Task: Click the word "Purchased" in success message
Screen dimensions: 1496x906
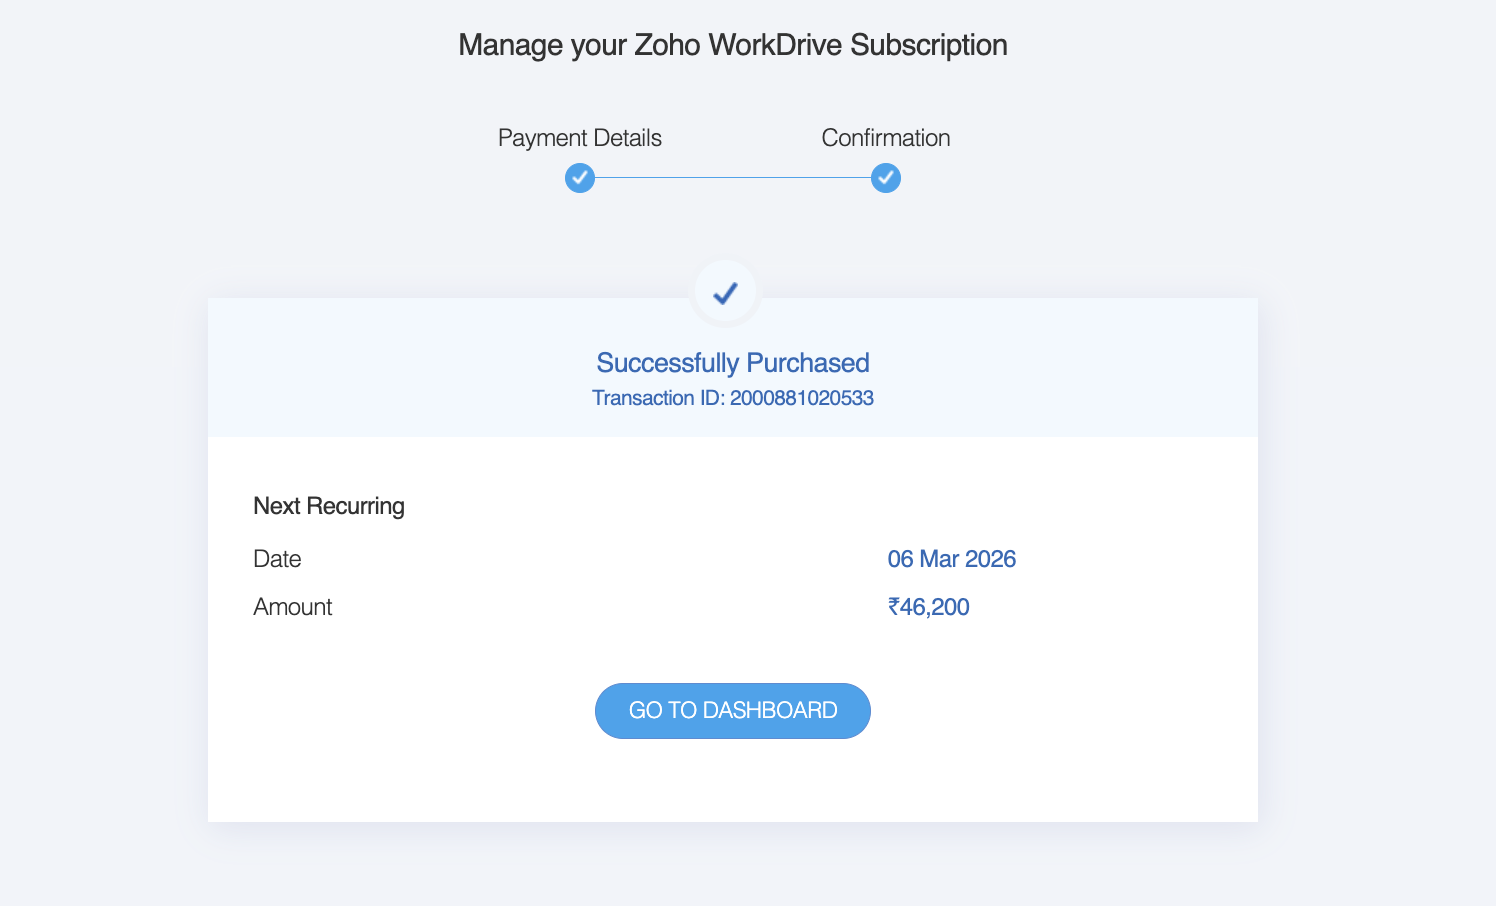Action: [808, 363]
